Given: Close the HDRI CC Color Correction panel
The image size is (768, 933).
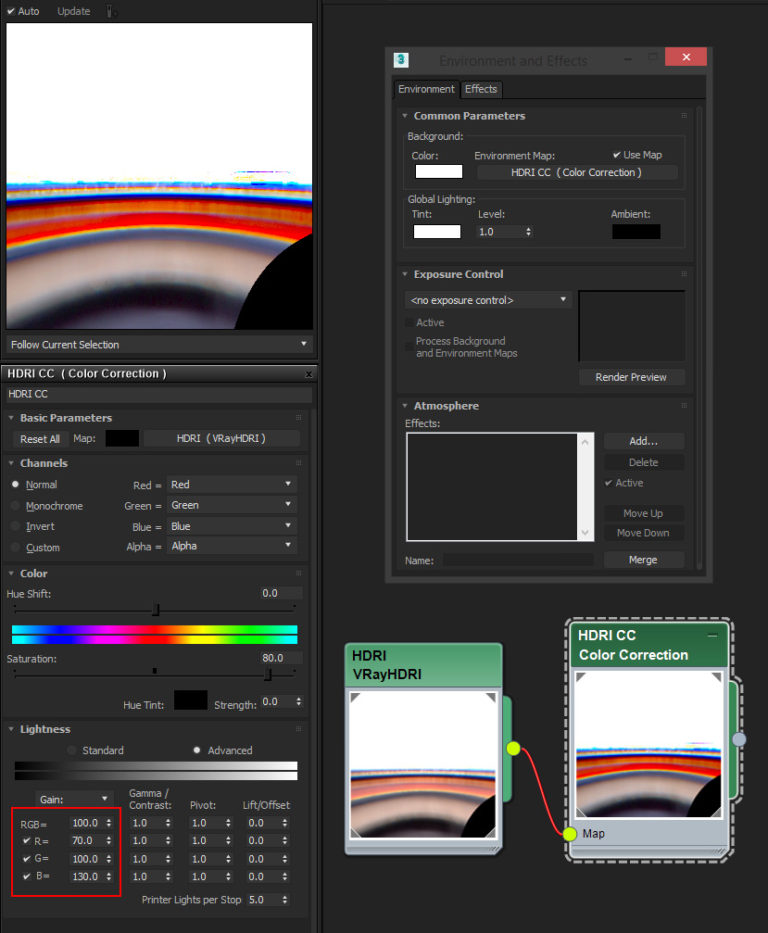Looking at the screenshot, I should click(308, 374).
